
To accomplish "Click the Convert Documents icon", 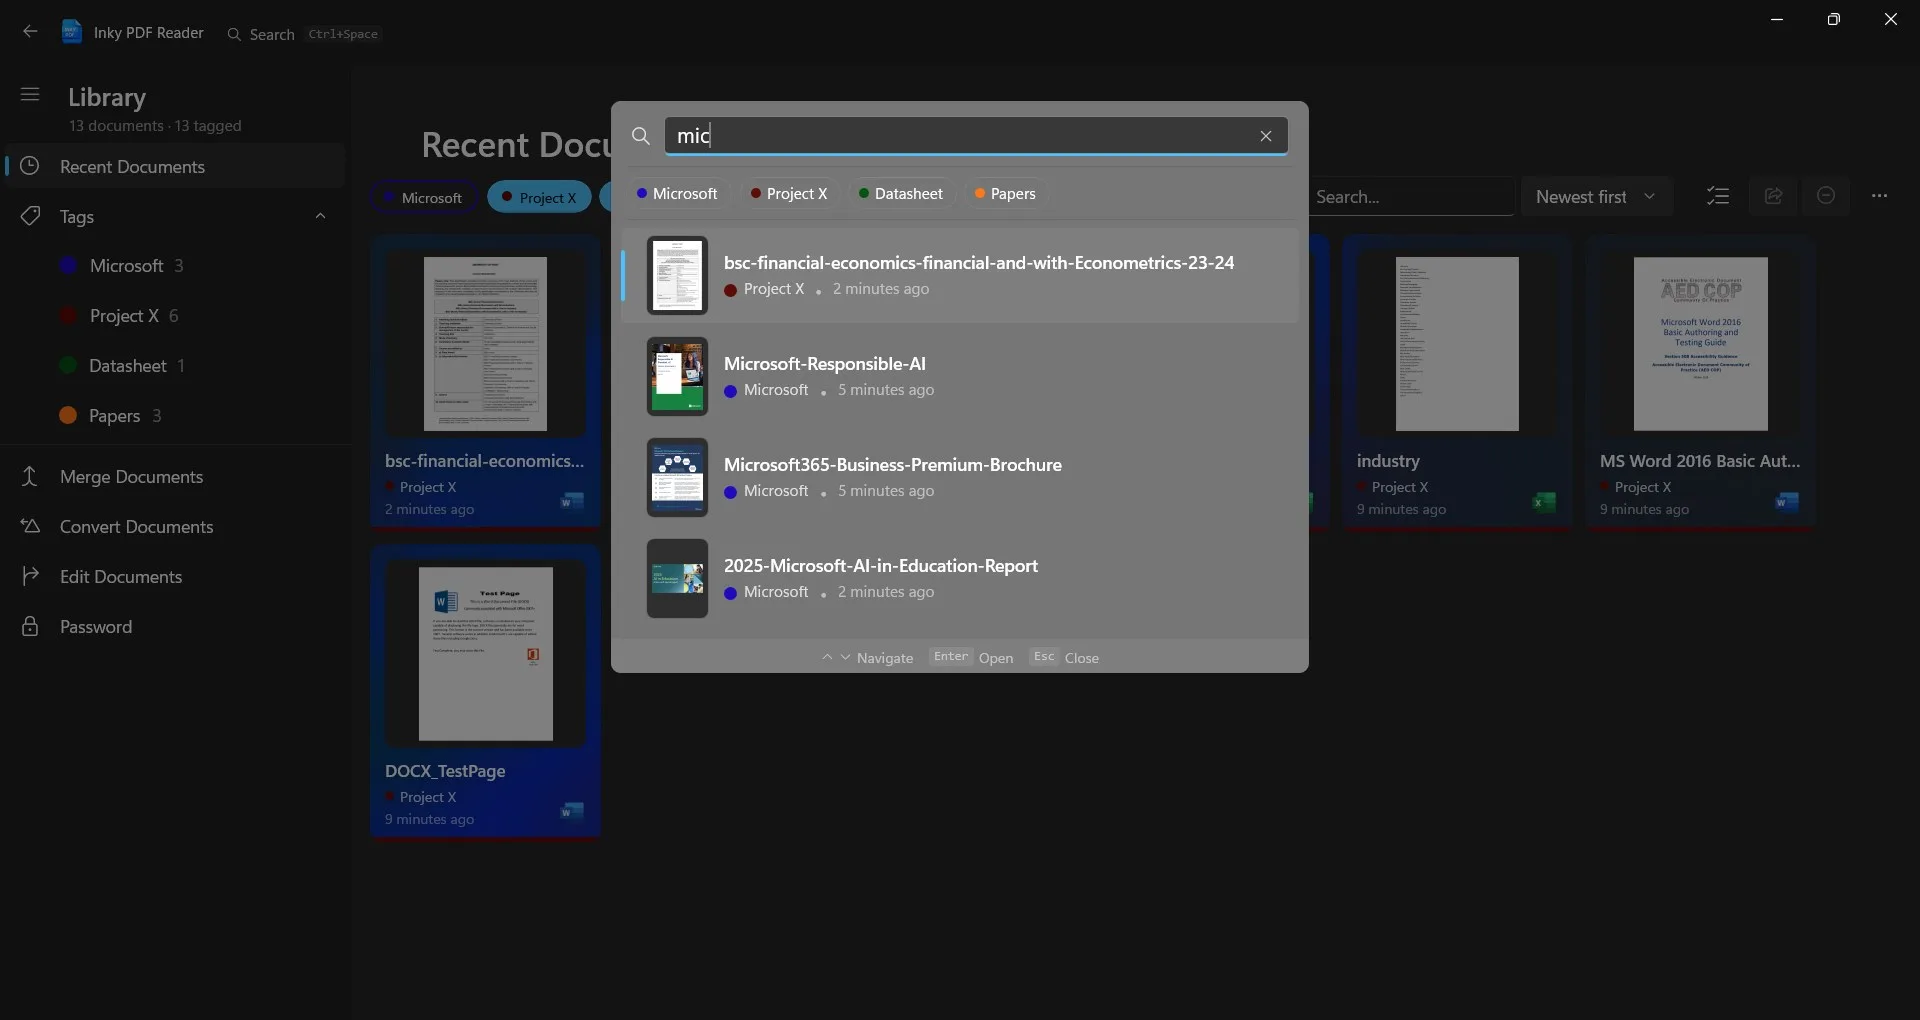I will 30,526.
